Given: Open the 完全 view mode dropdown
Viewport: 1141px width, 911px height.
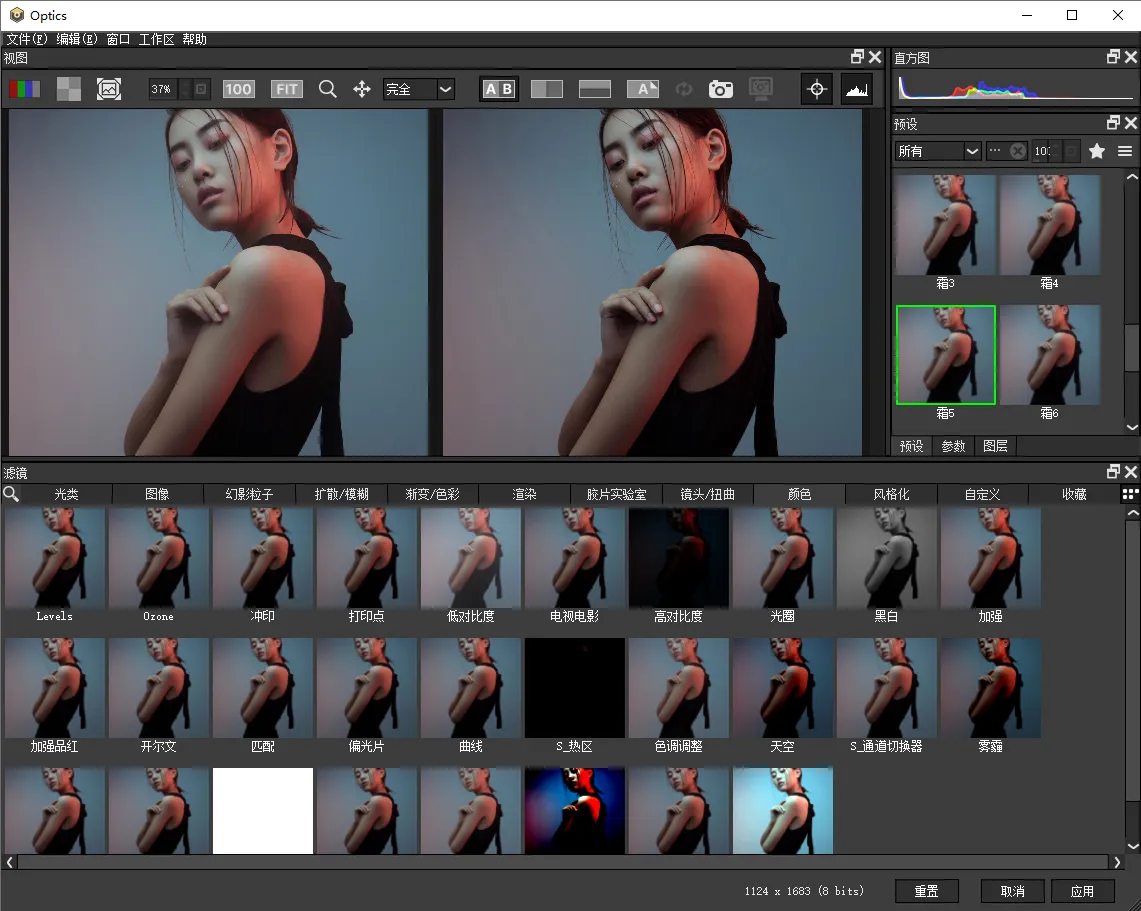Looking at the screenshot, I should 446,89.
